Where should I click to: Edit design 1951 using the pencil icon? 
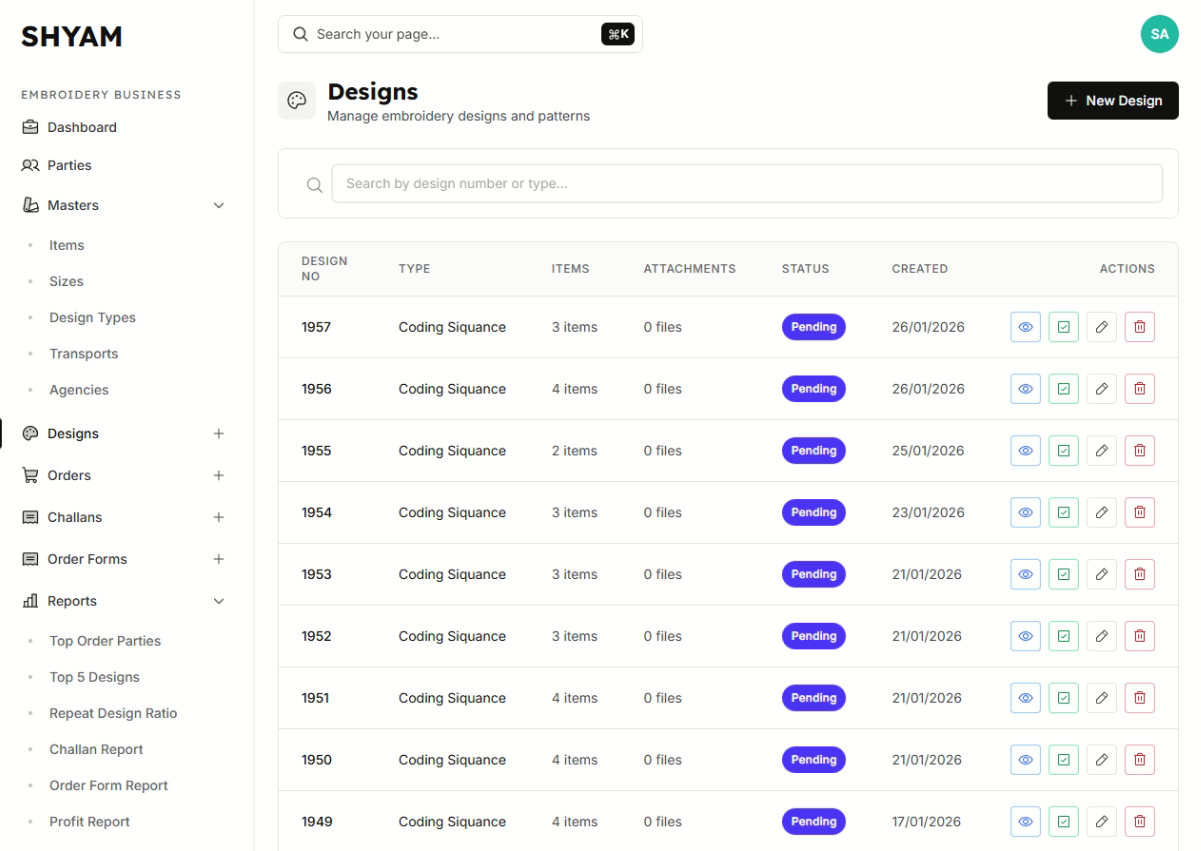[x=1101, y=698]
